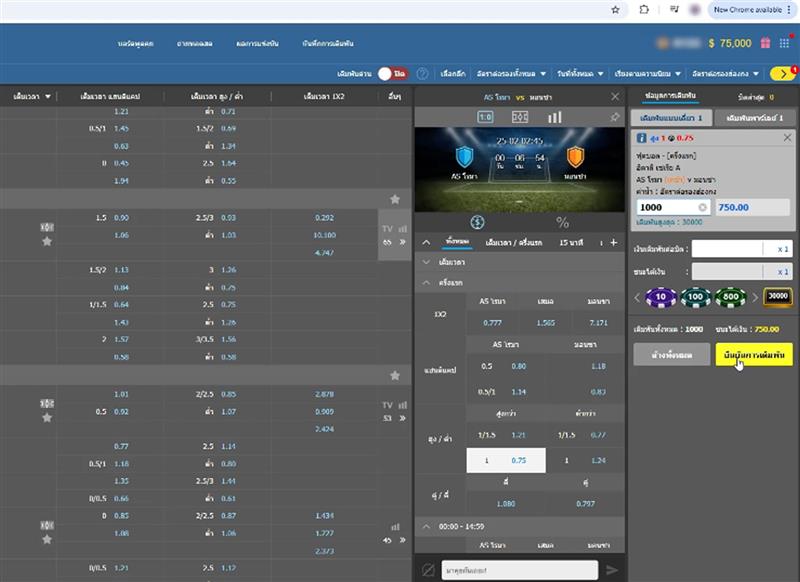Pin the AS Roma match panel
This screenshot has height=582, width=800.
614,117
